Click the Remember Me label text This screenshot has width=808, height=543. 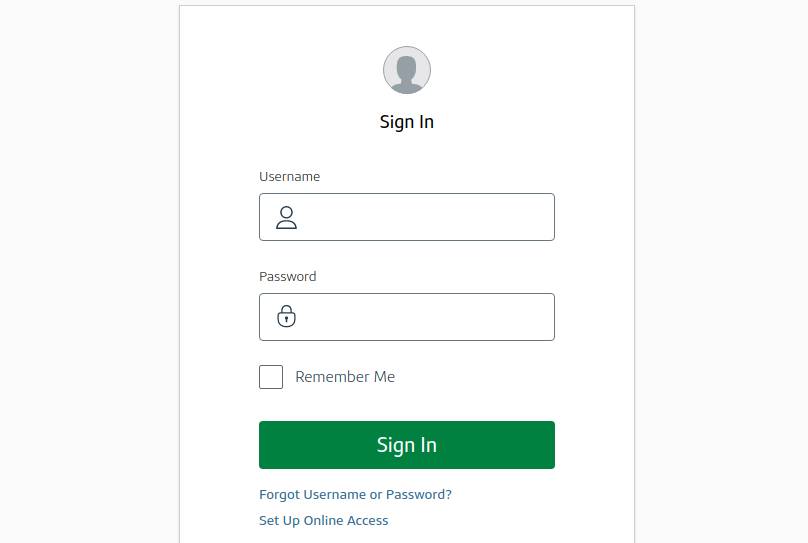click(x=345, y=377)
